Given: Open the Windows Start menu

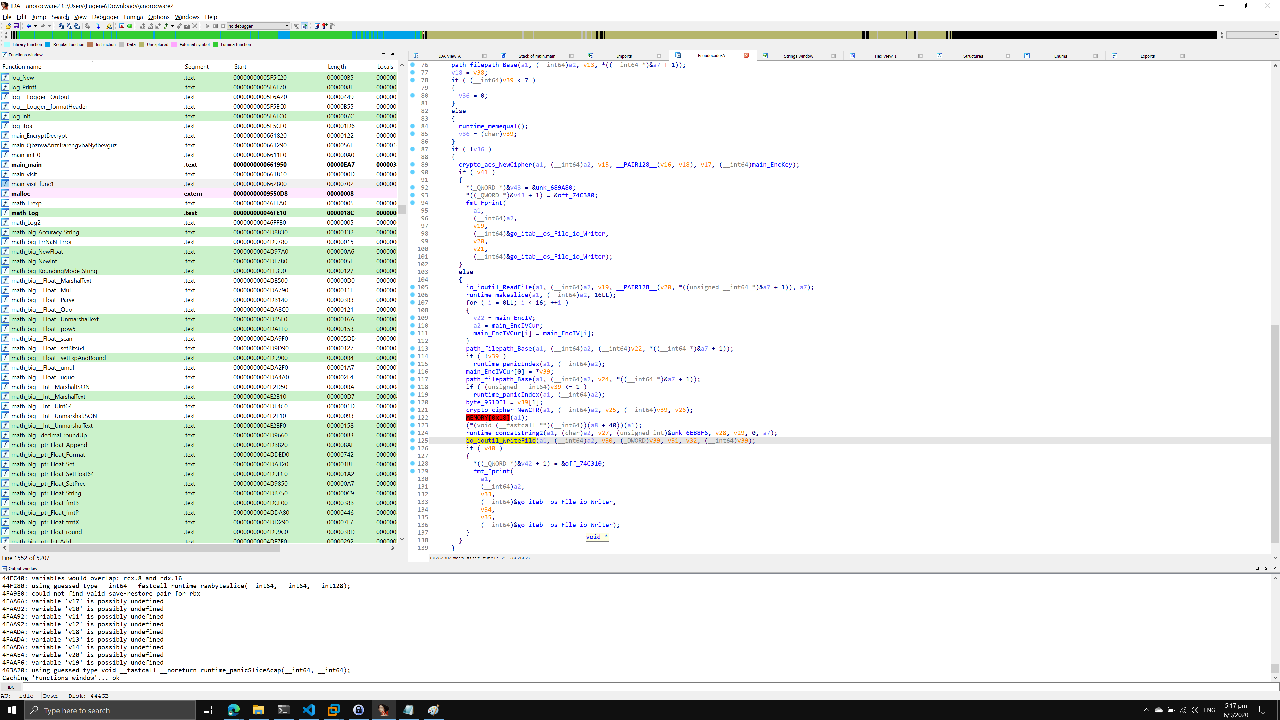Looking at the screenshot, I should tap(10, 710).
